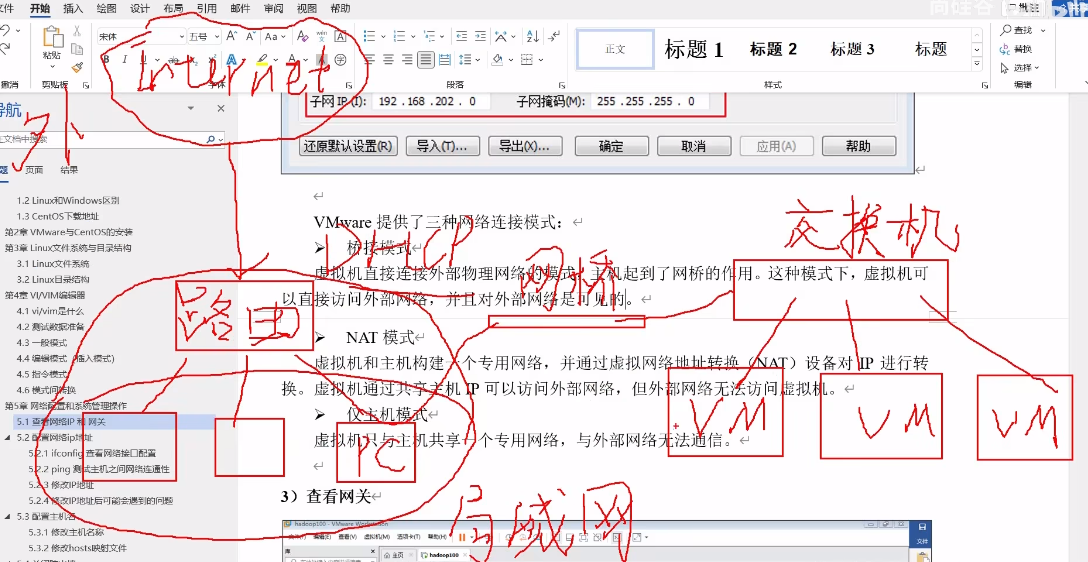1088x562 pixels.
Task: Click the Copy icon in clipboard group
Action: (77, 49)
